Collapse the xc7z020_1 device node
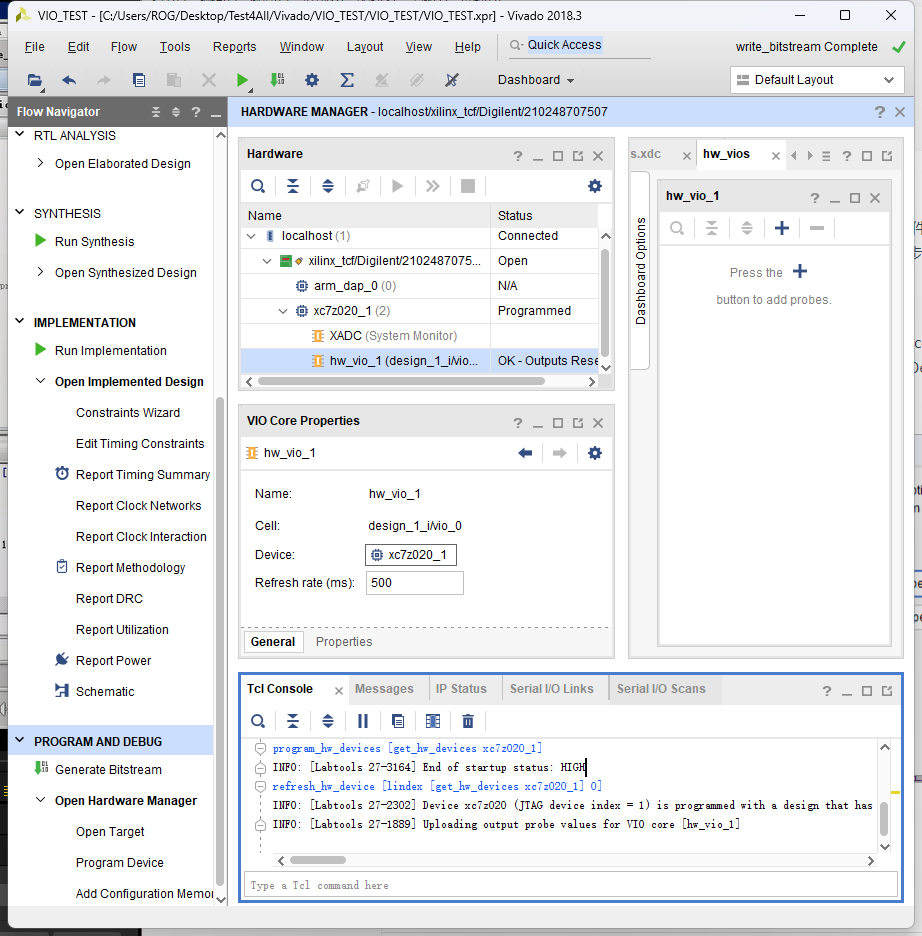This screenshot has height=936, width=922. coord(283,311)
